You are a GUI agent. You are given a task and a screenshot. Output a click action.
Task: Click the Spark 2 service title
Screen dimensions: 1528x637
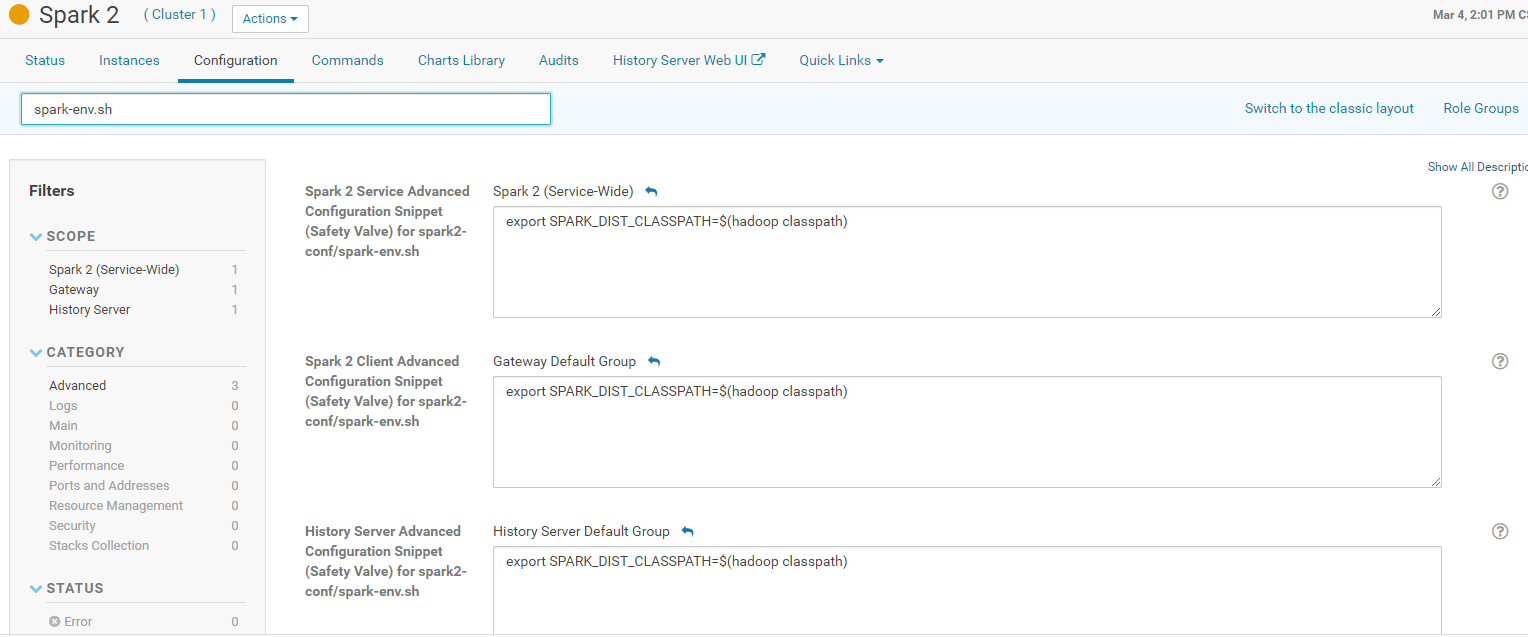(79, 15)
